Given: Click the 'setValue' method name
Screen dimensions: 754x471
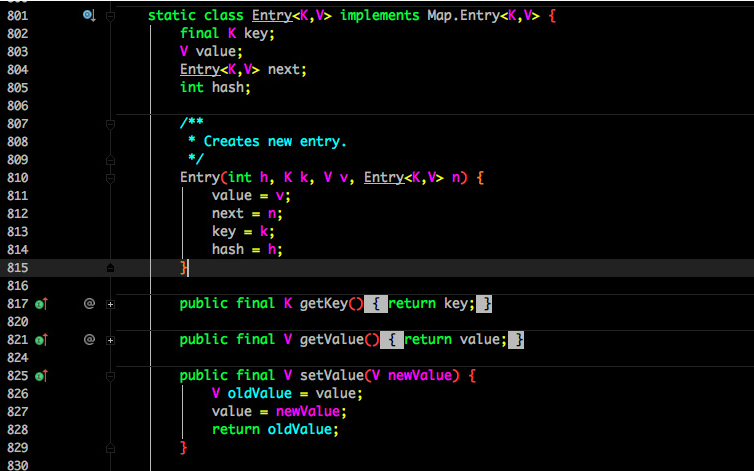Looking at the screenshot, I should coord(332,376).
